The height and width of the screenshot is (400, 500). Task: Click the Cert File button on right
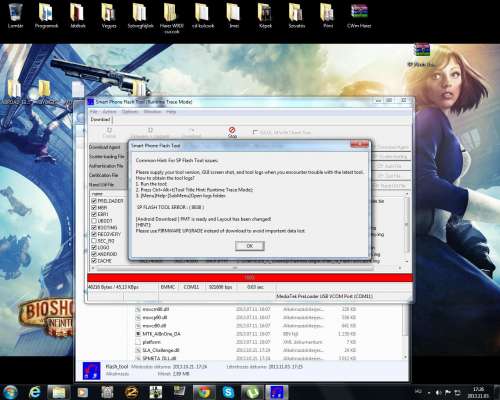391,176
